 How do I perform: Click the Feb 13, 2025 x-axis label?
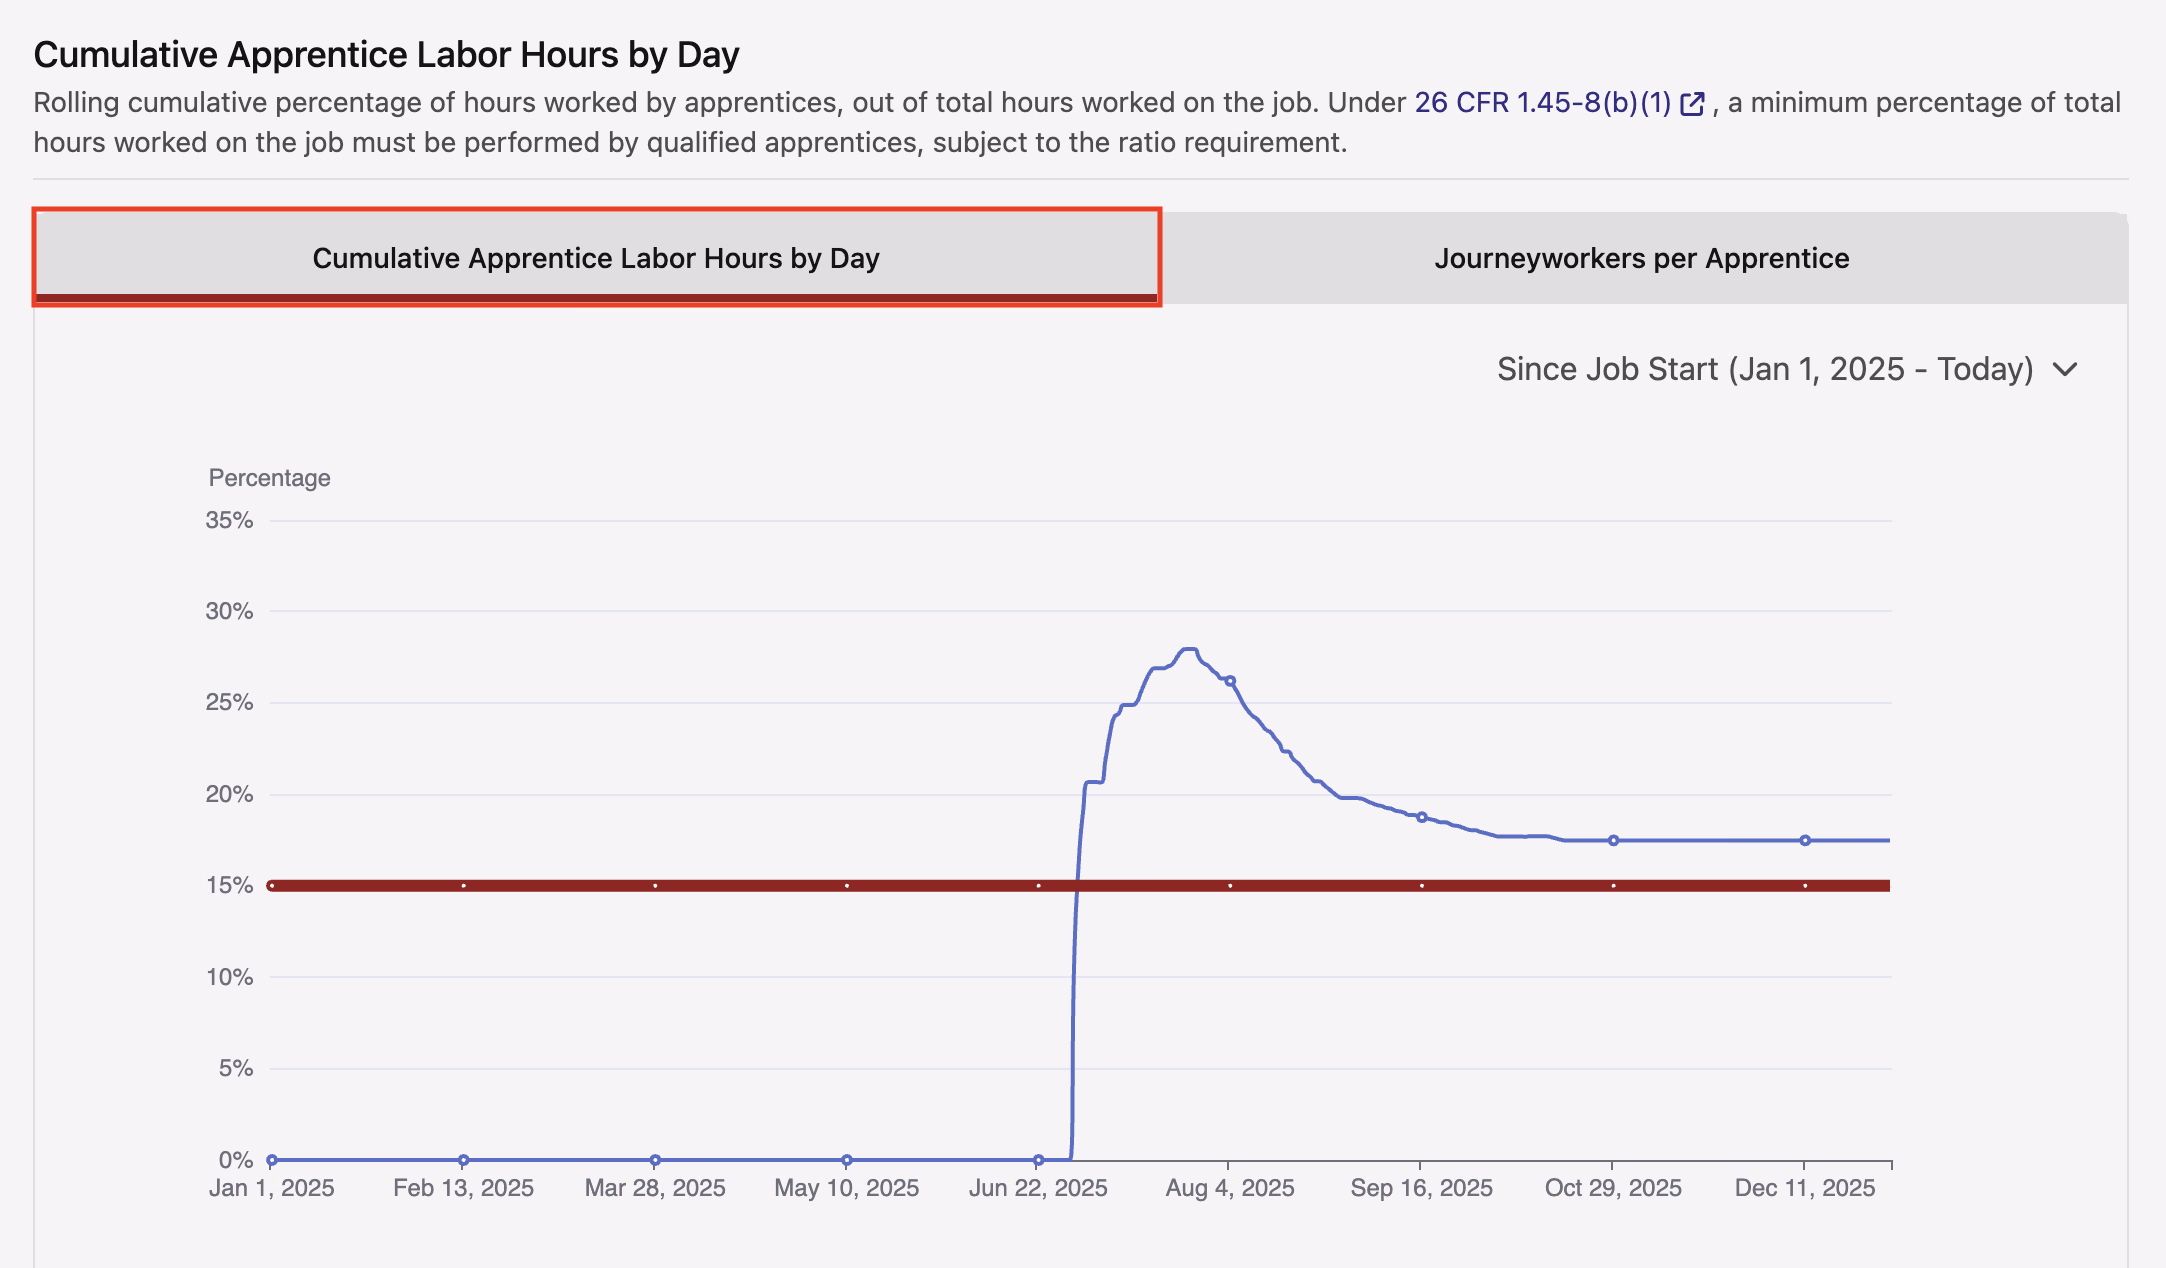463,1188
